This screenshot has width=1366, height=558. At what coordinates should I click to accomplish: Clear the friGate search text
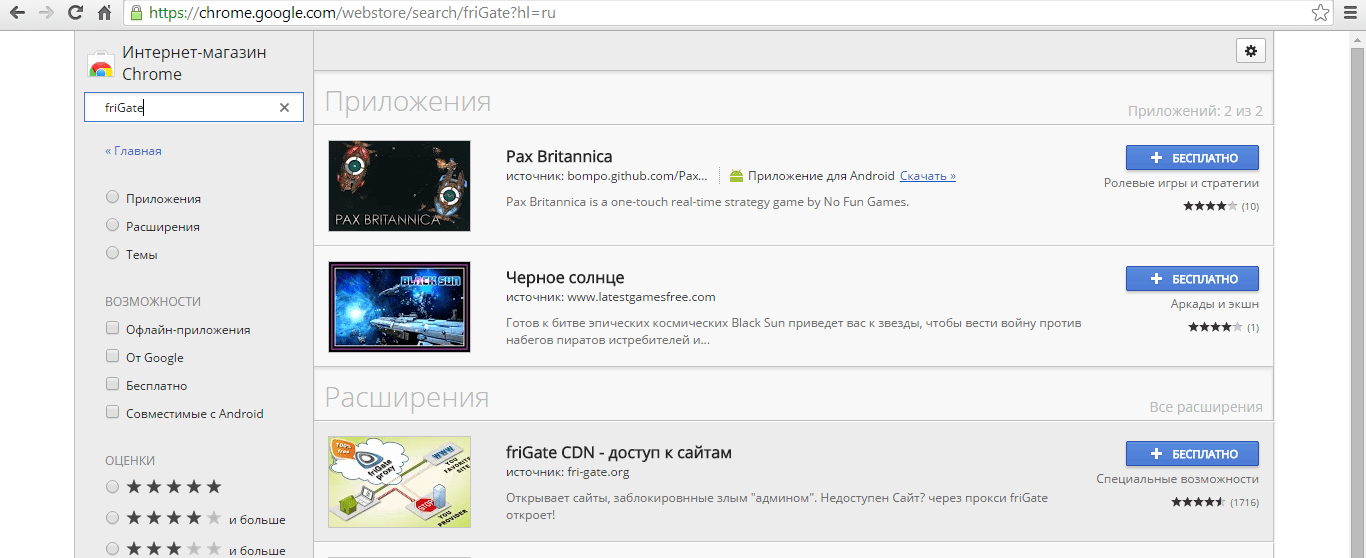click(x=284, y=108)
